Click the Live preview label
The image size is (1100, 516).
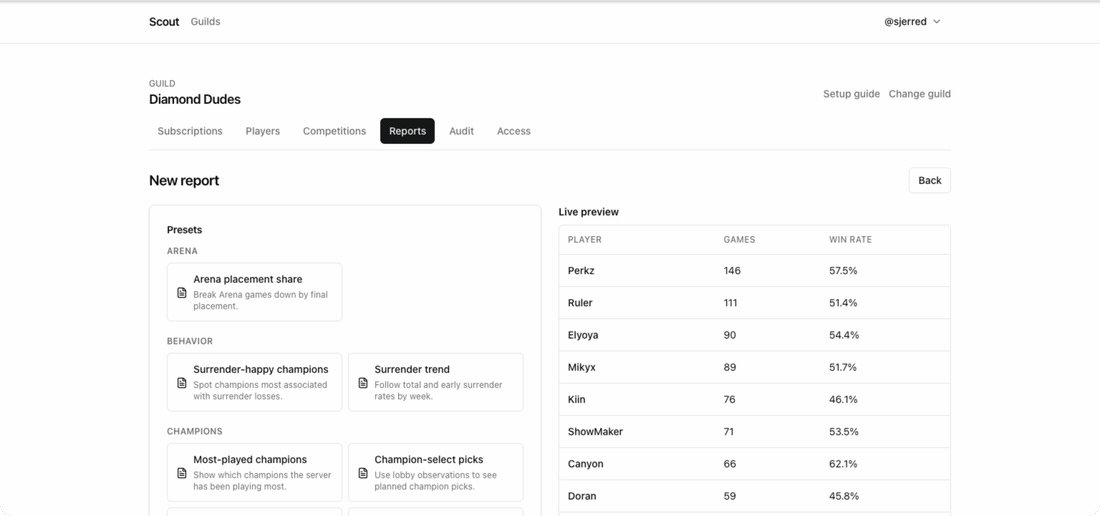[589, 212]
